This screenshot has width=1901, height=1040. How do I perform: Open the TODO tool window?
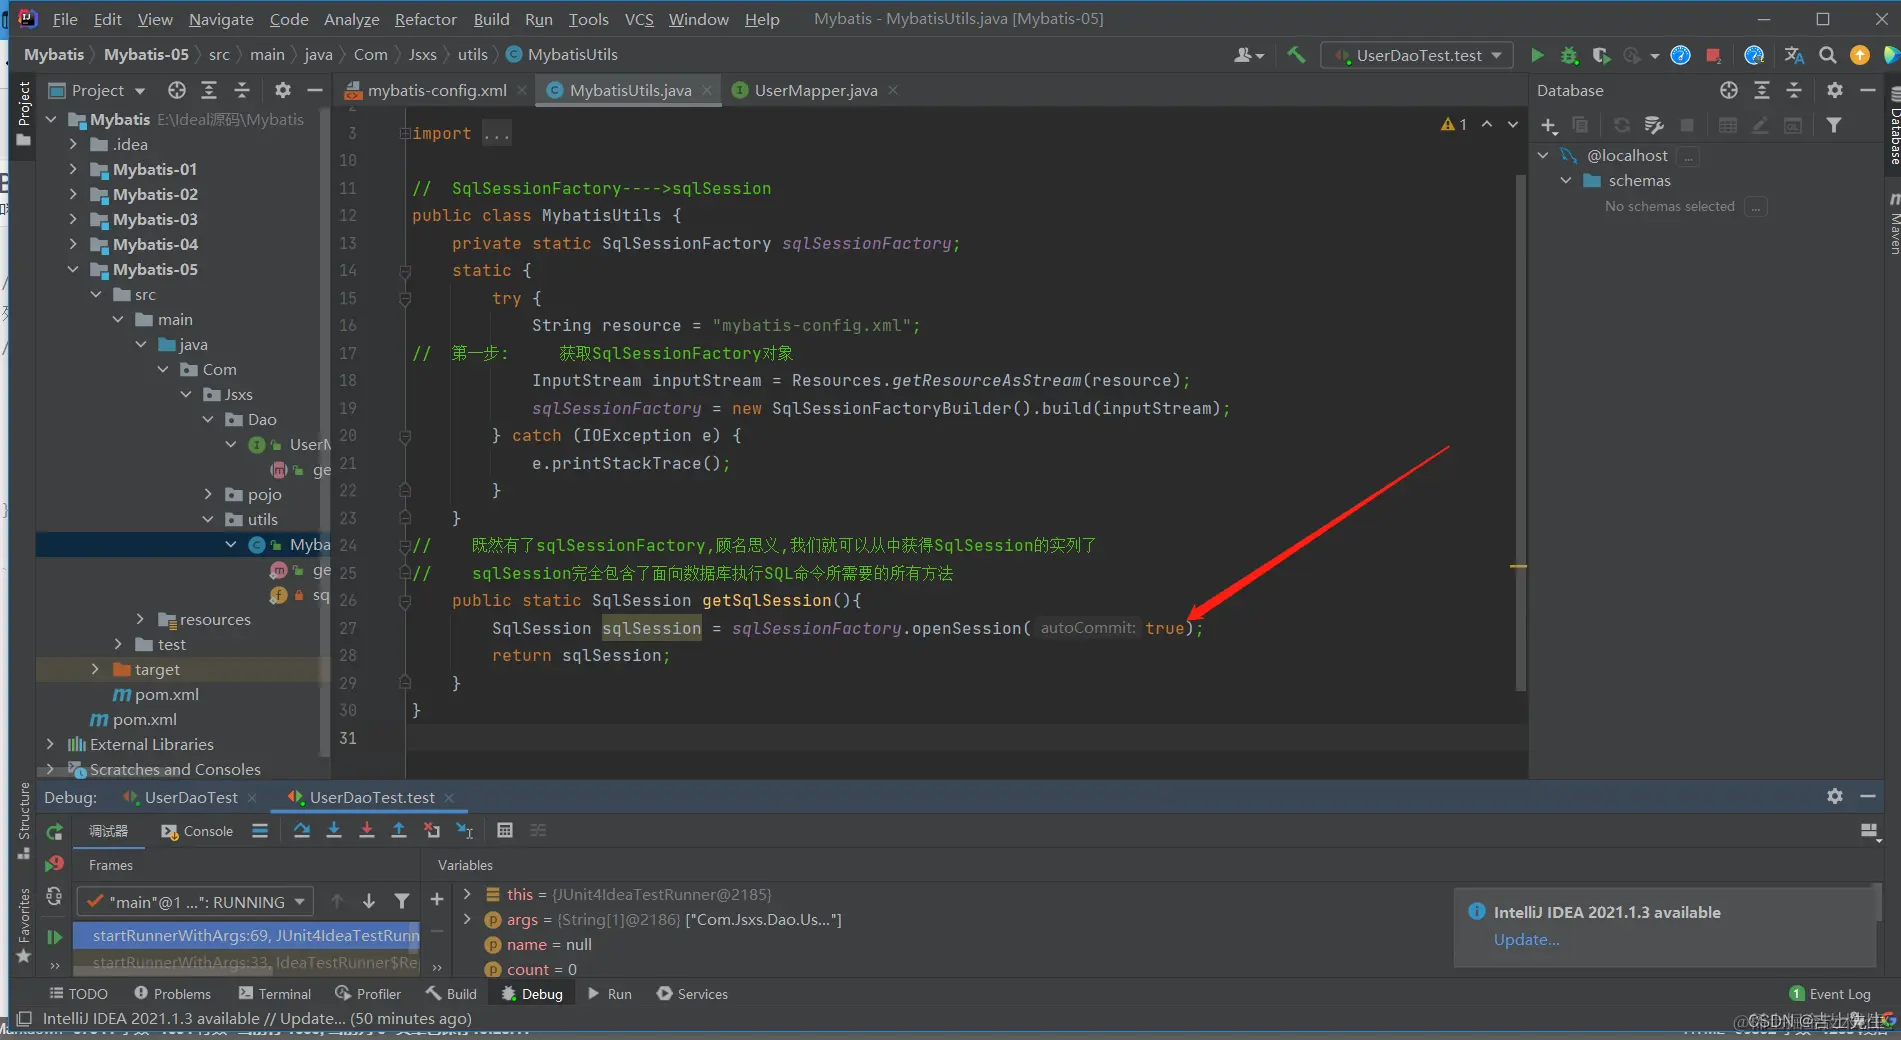pyautogui.click(x=78, y=994)
